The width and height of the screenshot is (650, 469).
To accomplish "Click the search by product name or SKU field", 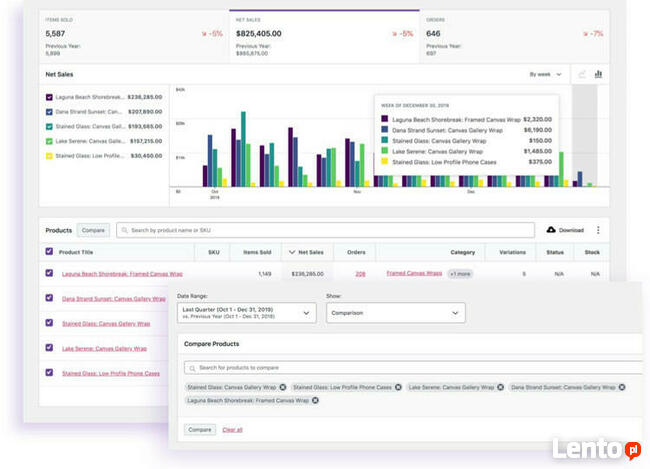I will click(x=325, y=230).
